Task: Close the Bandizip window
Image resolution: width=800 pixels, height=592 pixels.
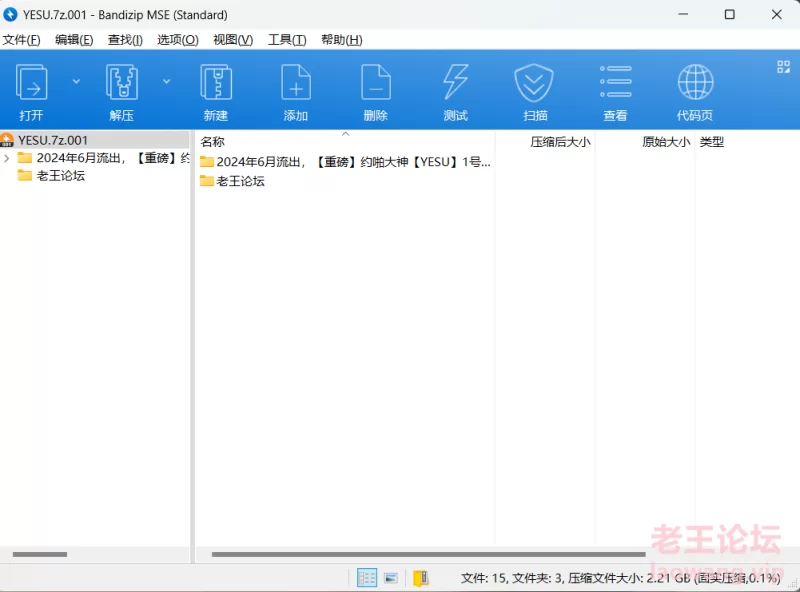Action: (x=777, y=14)
